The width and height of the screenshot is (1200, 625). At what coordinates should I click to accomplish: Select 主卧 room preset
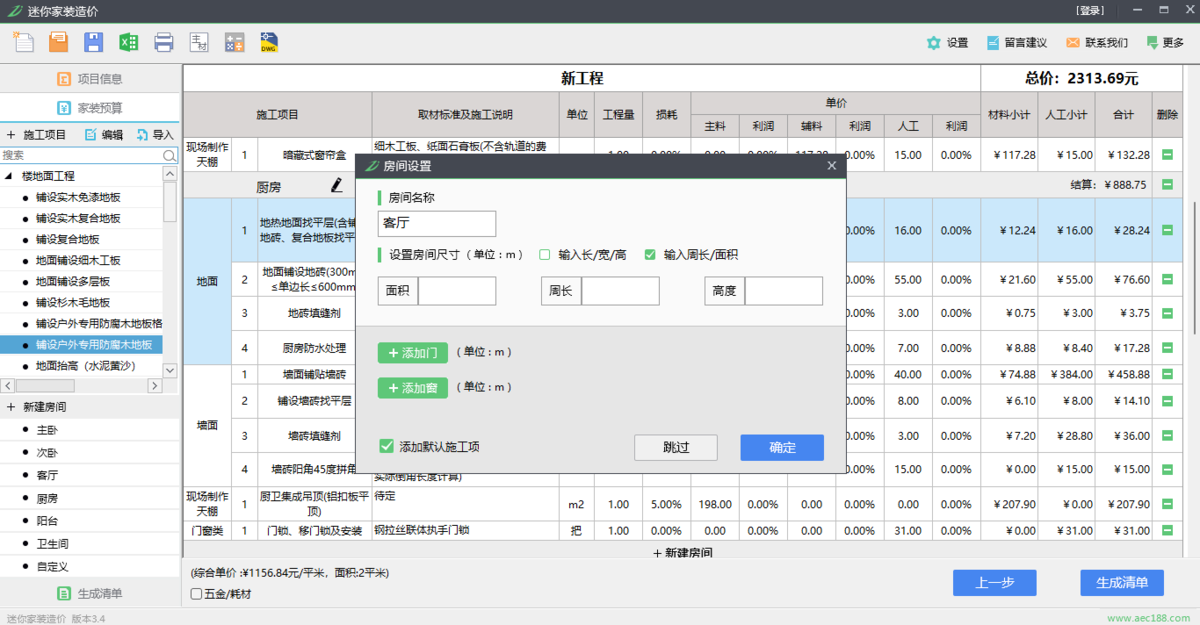click(x=47, y=430)
